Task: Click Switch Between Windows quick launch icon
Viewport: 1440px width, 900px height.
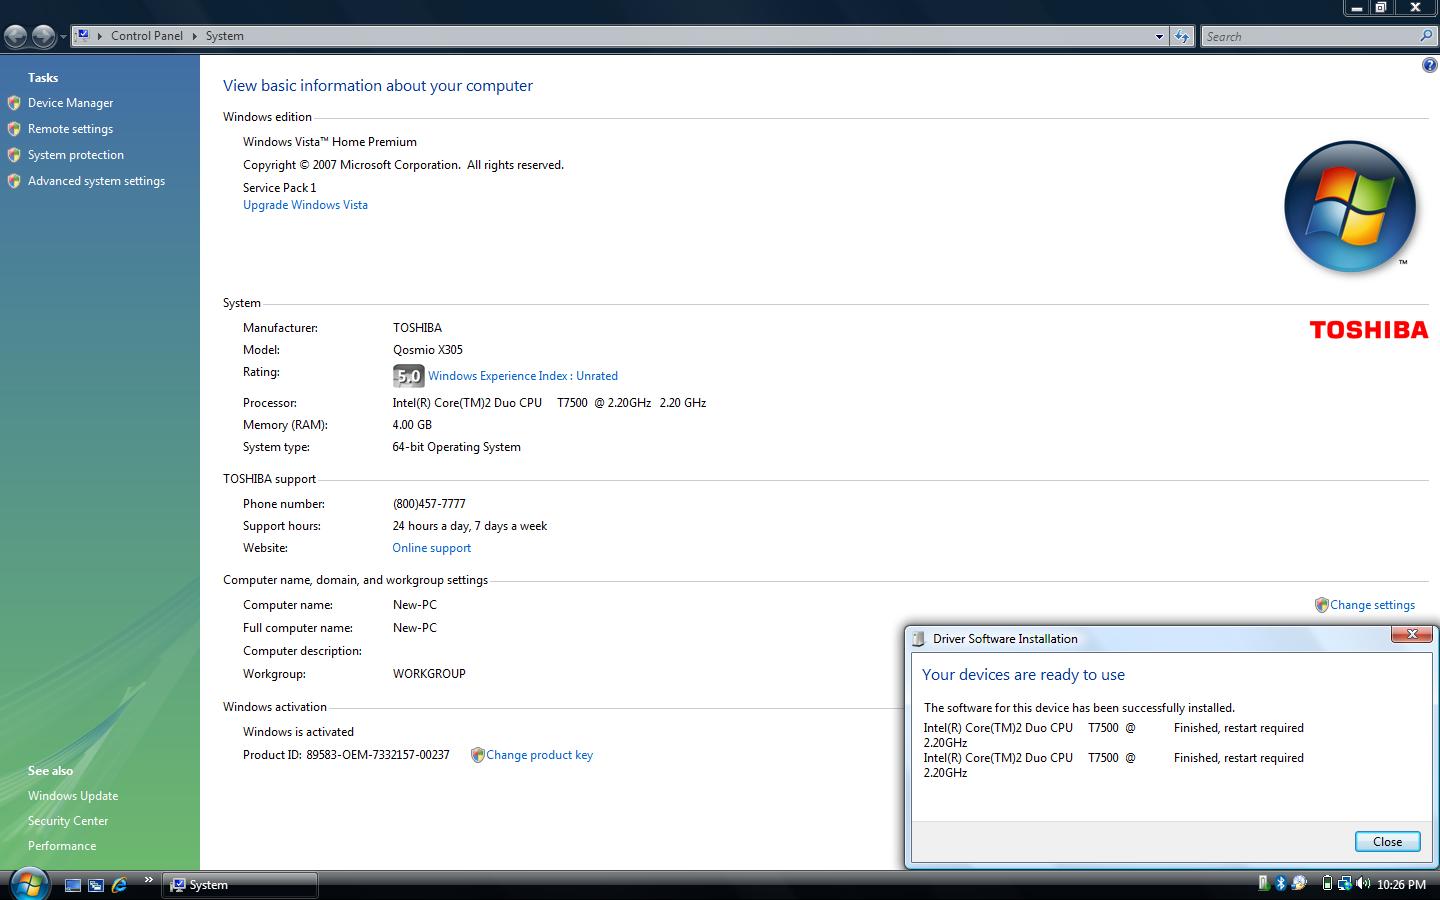Action: pos(96,885)
